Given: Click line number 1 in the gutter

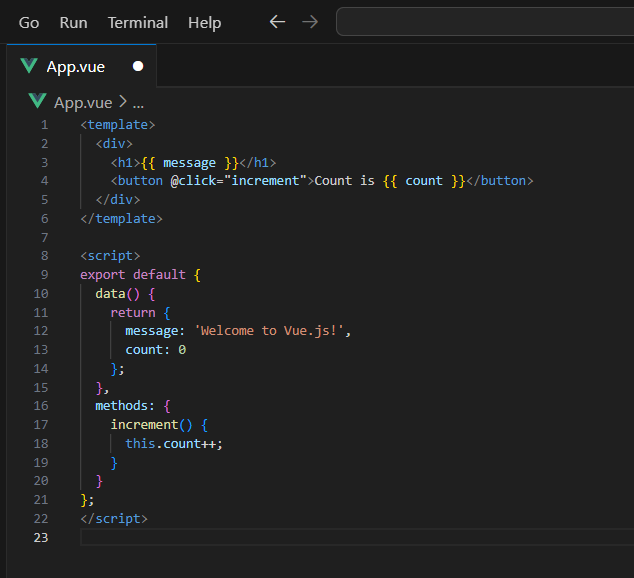Looking at the screenshot, I should (44, 125).
